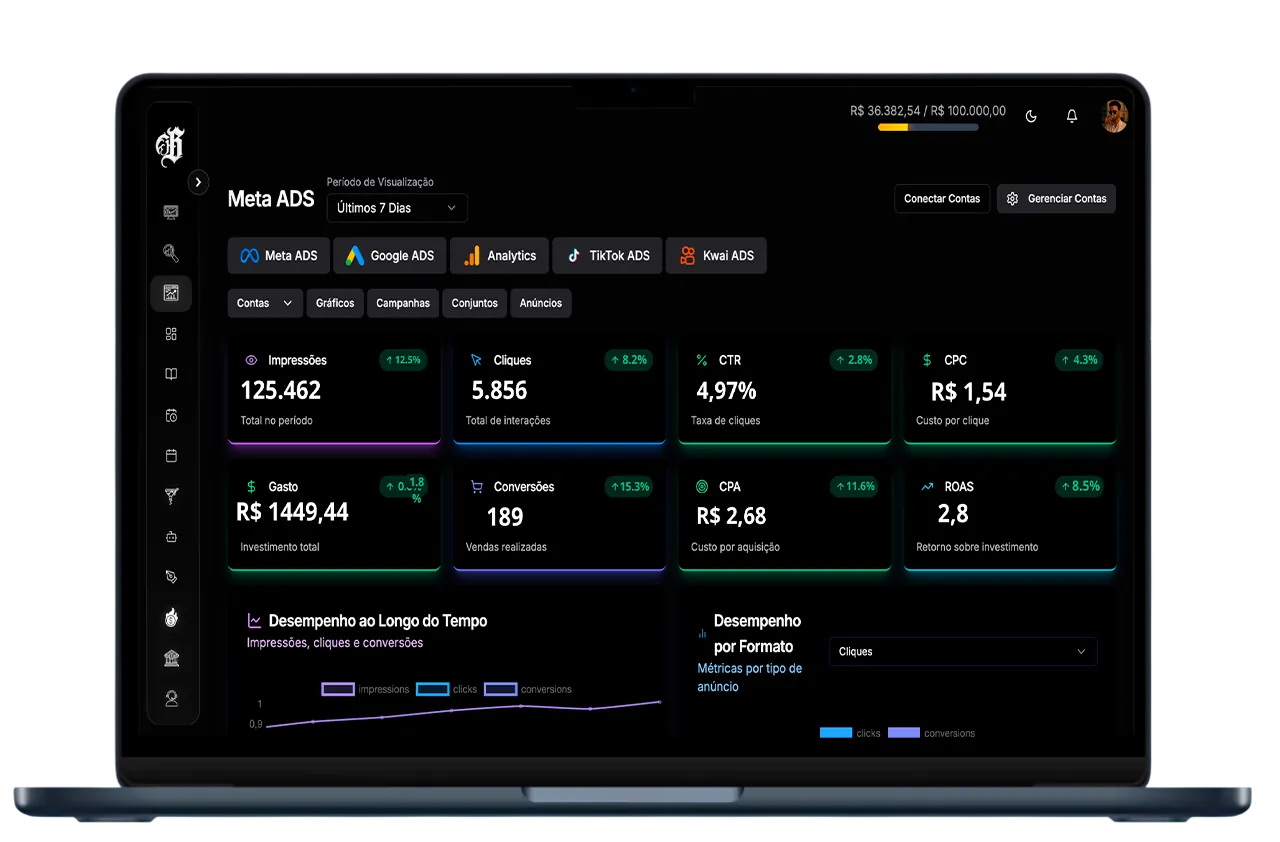Switch to the Google ADS tab
The image size is (1280, 842).
[389, 255]
